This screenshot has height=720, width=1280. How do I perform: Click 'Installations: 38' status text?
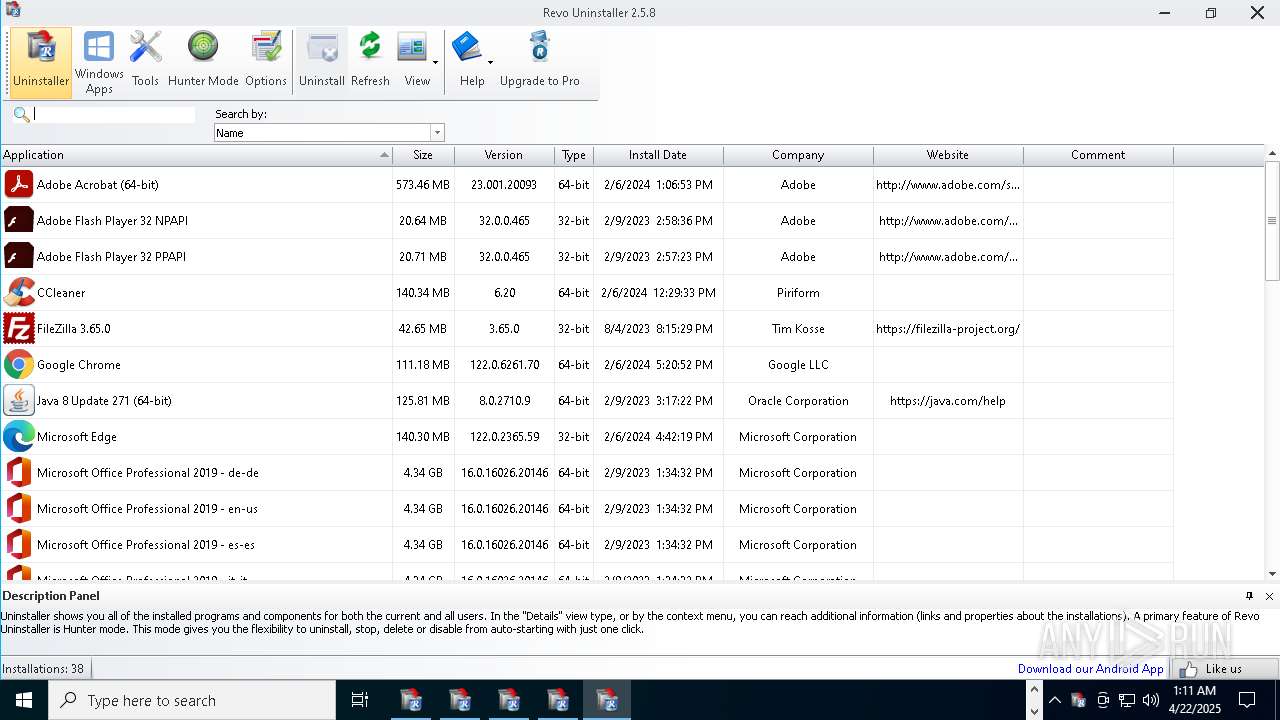[43, 669]
